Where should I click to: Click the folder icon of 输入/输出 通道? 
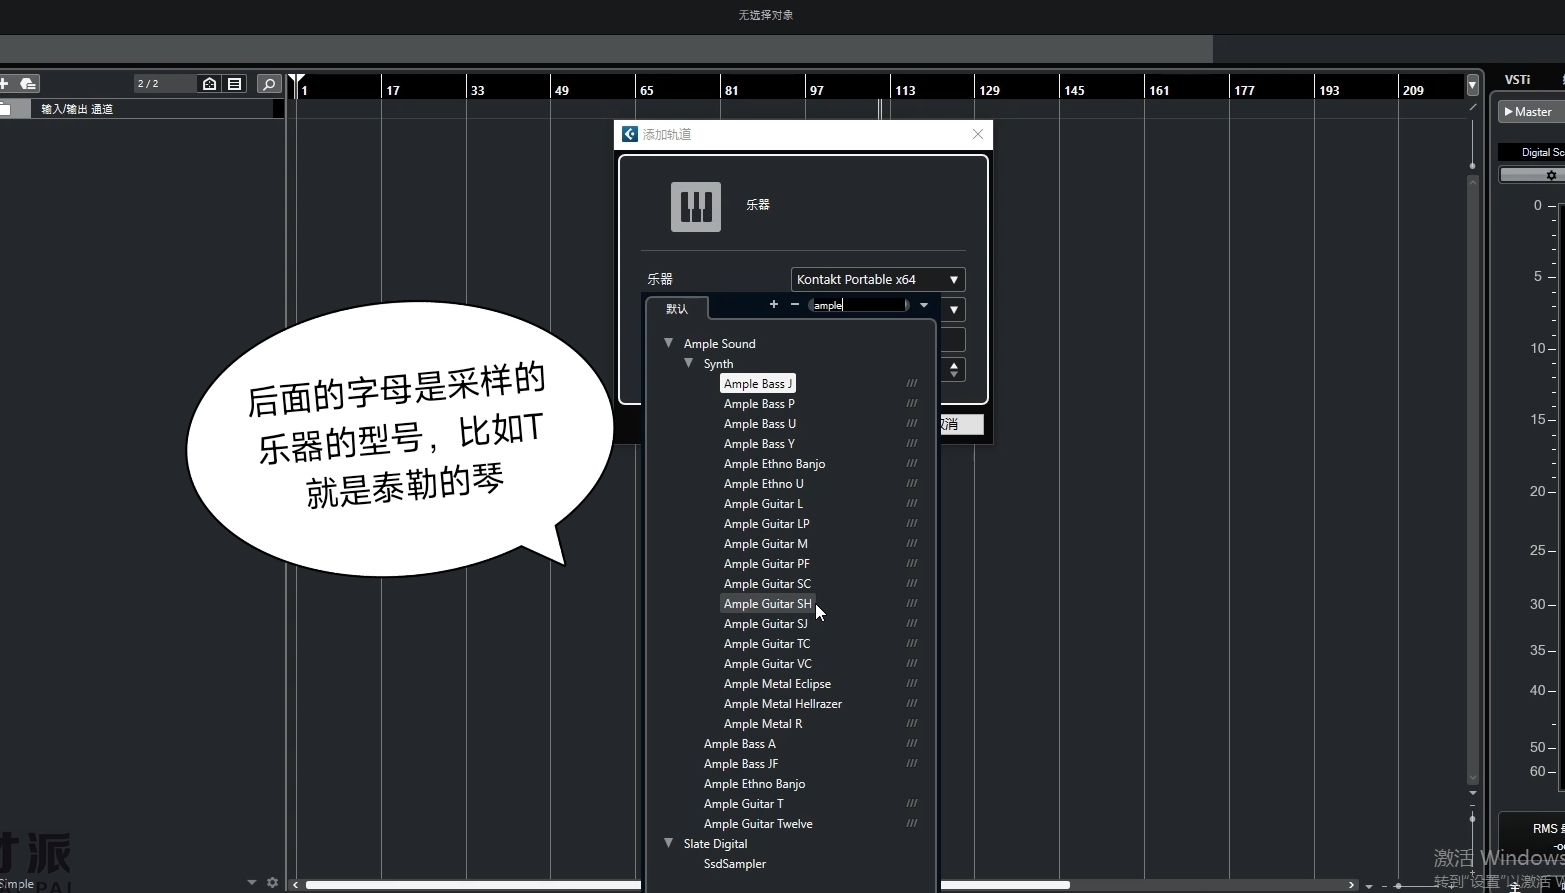[x=5, y=109]
